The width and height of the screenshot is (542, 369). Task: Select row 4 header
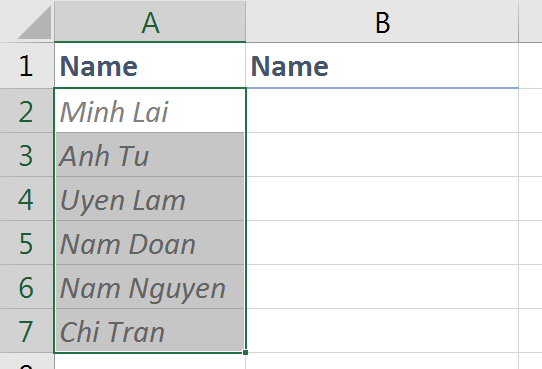tap(27, 199)
